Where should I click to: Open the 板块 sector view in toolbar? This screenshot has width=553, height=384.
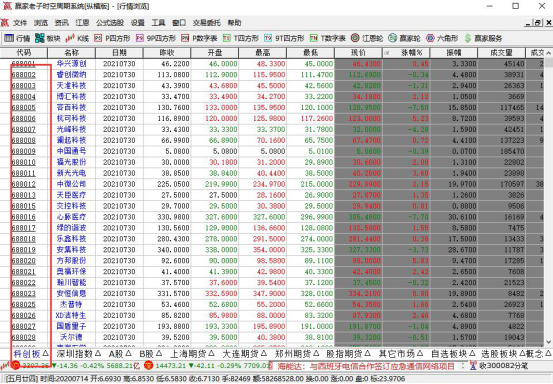tap(48, 38)
